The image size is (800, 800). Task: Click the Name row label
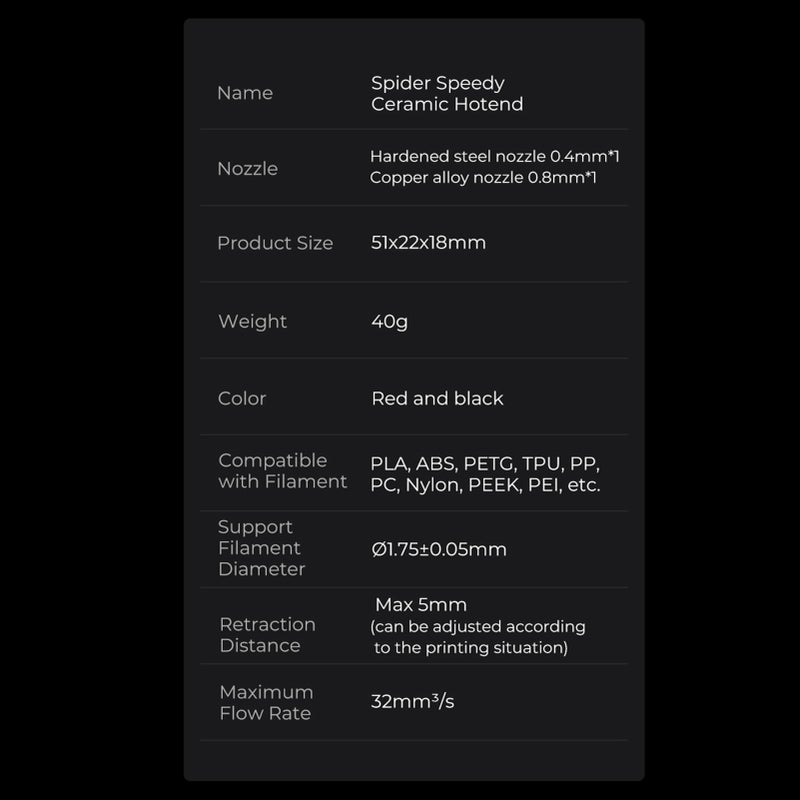pyautogui.click(x=245, y=93)
